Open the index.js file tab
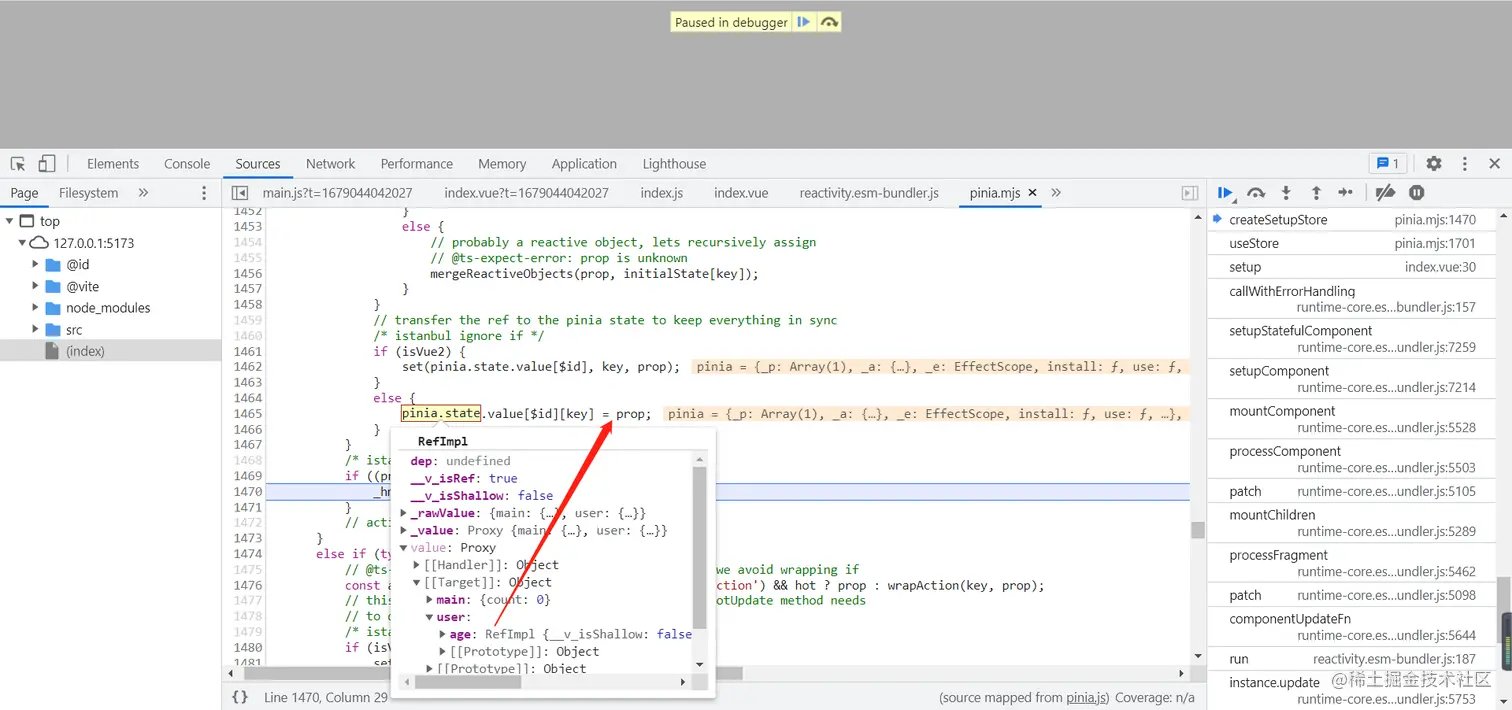 (x=661, y=192)
